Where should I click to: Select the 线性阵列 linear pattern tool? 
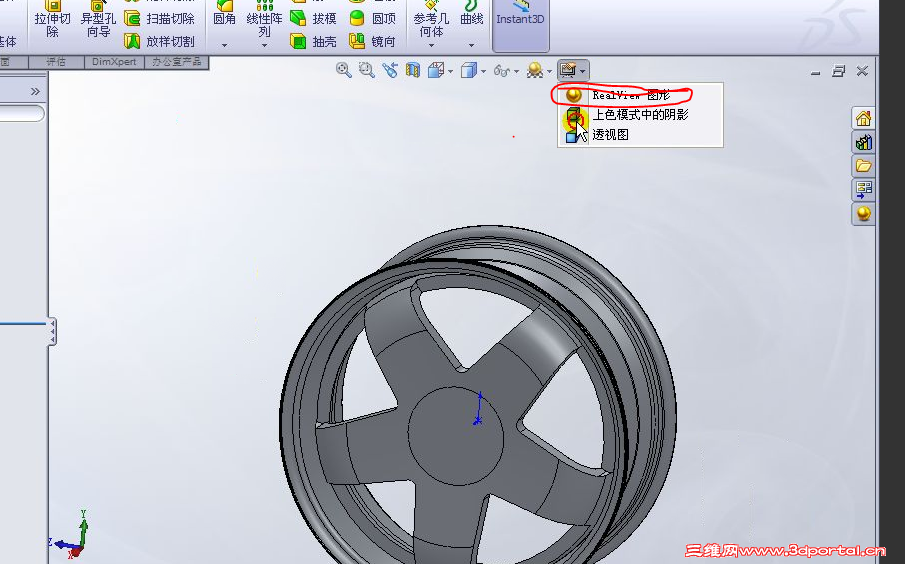tap(264, 19)
